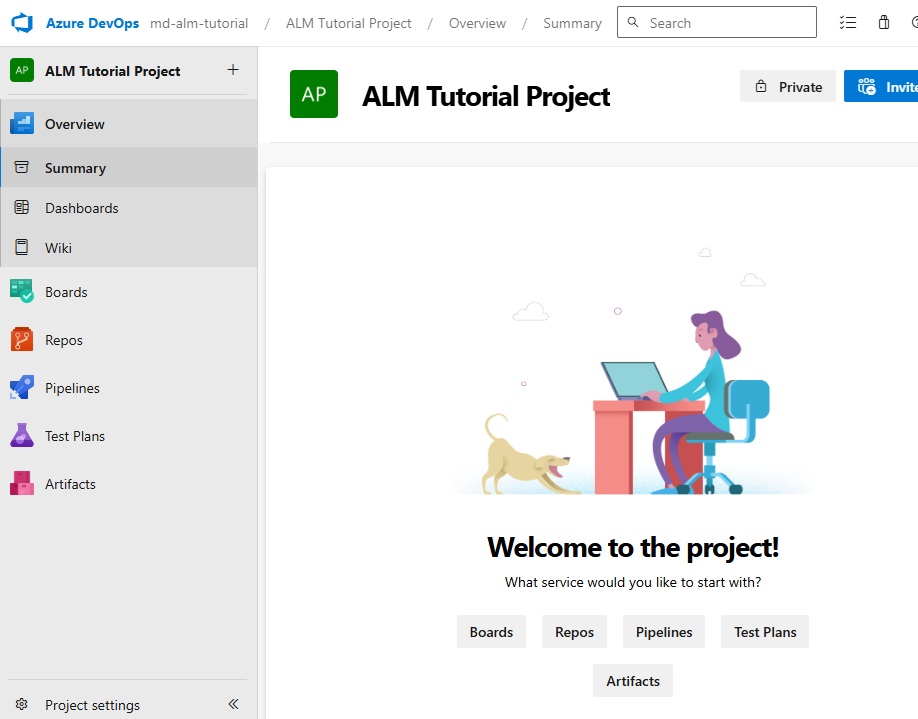The width and height of the screenshot is (918, 719).
Task: Start with the Artifacts service button
Action: point(633,680)
